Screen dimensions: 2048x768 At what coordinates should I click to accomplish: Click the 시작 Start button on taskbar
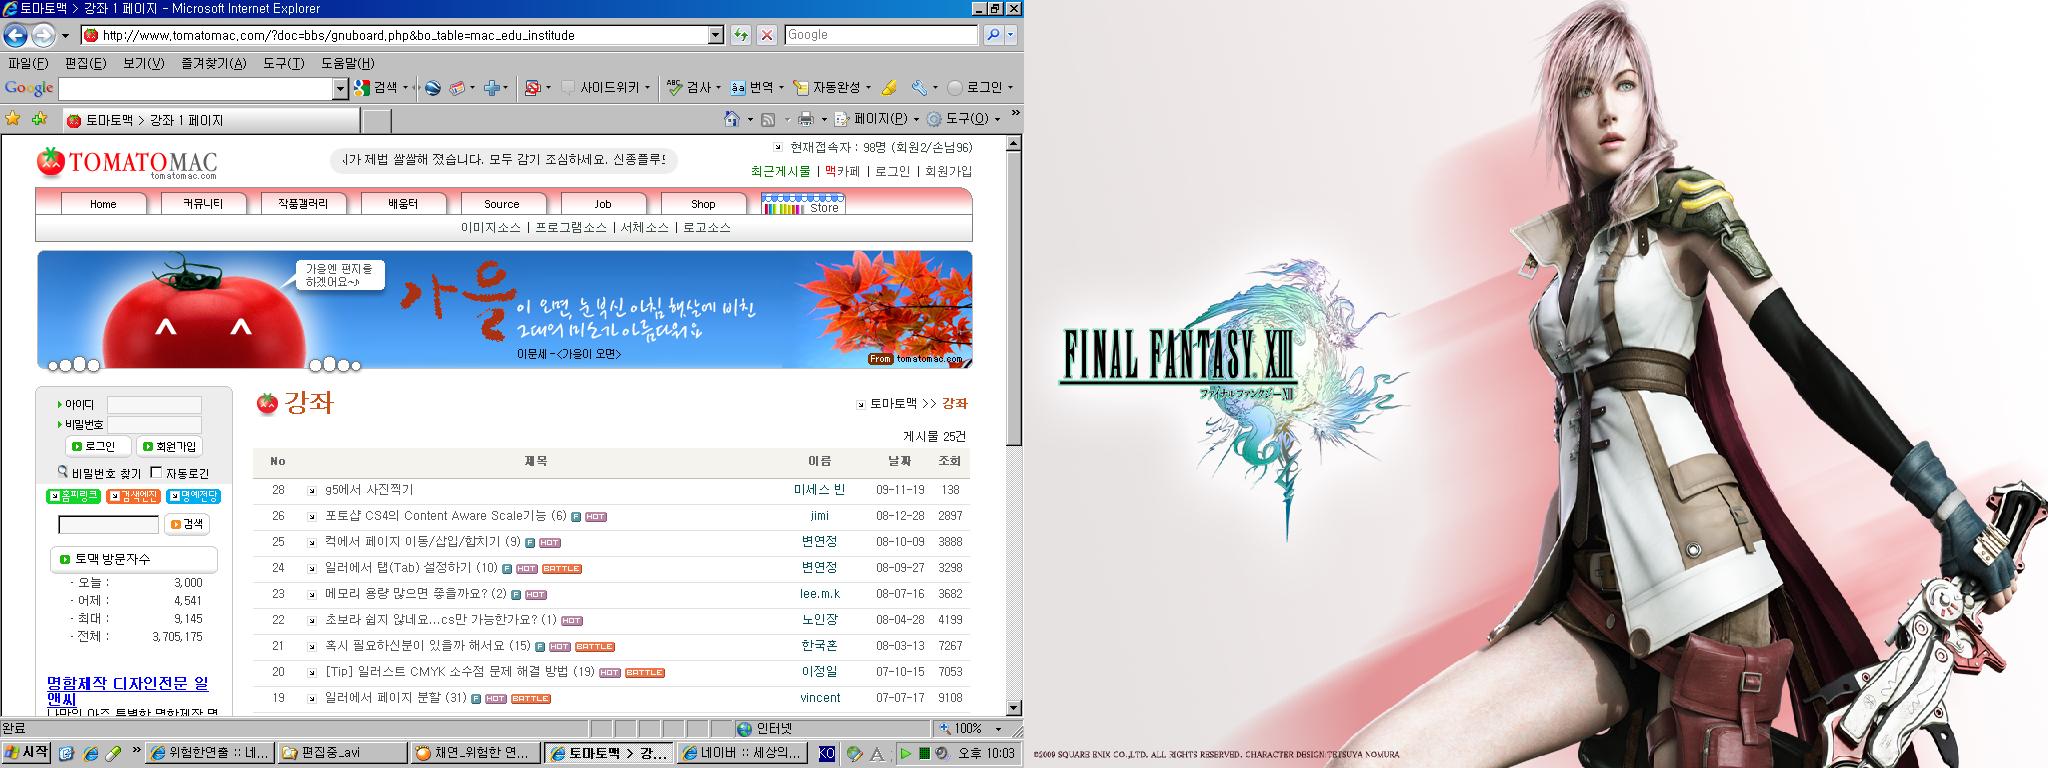(27, 753)
